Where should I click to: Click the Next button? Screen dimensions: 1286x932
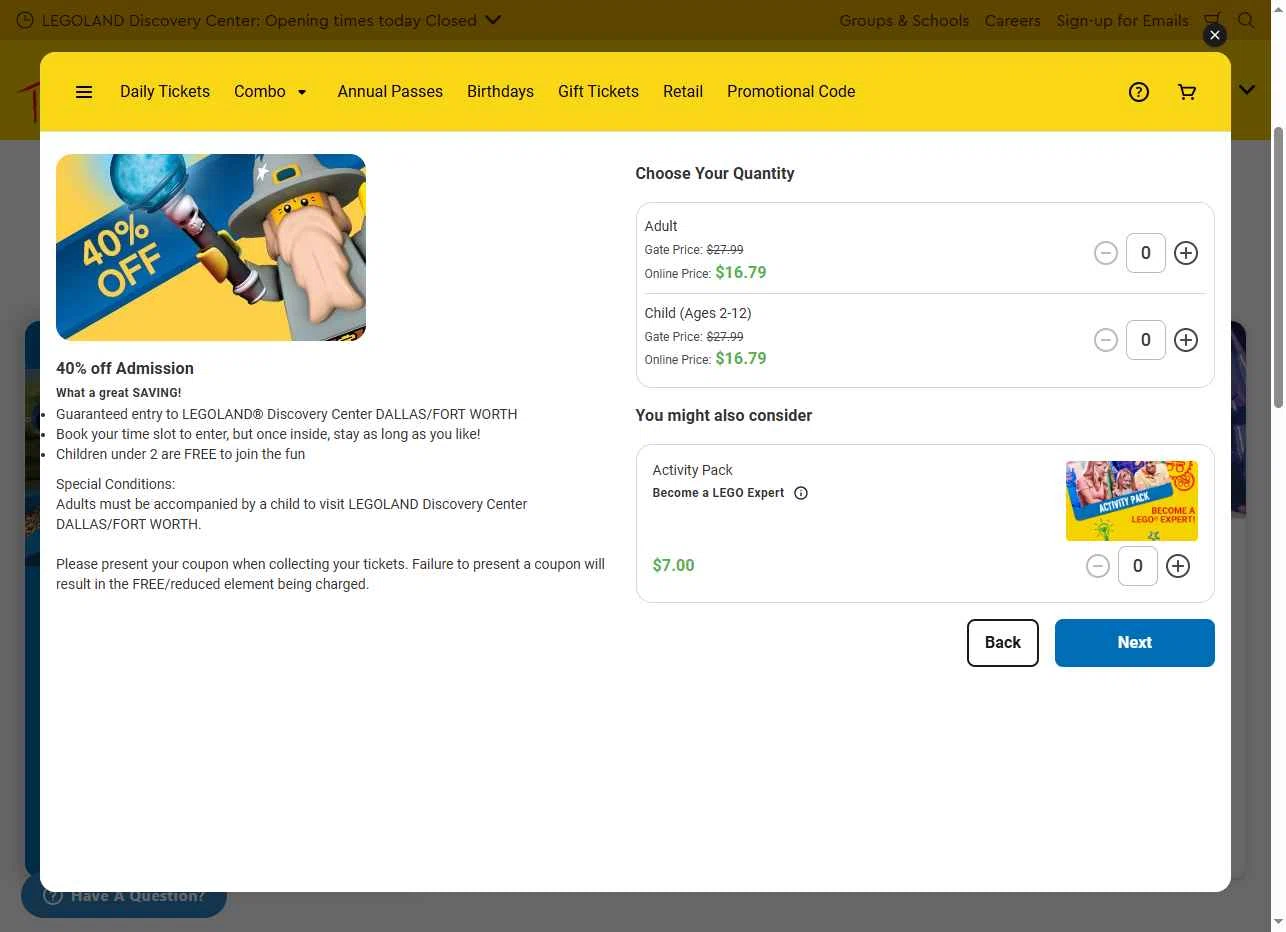click(x=1135, y=643)
